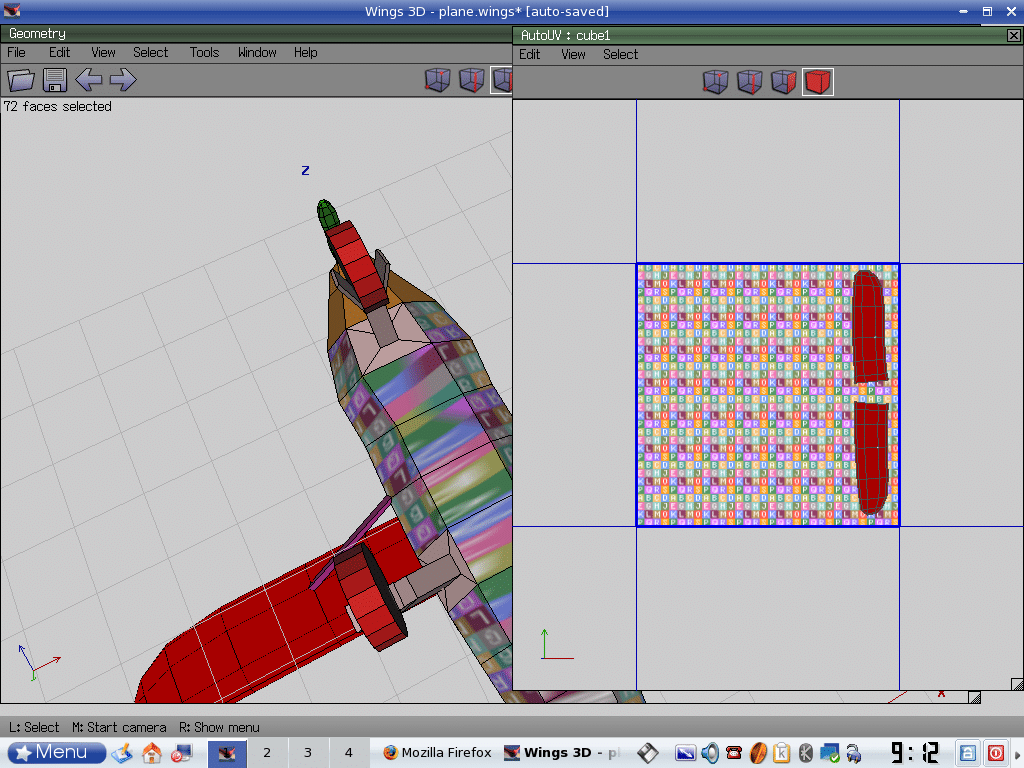Click the Mozilla Firefox taskbar button
1024x768 pixels.
(x=436, y=752)
